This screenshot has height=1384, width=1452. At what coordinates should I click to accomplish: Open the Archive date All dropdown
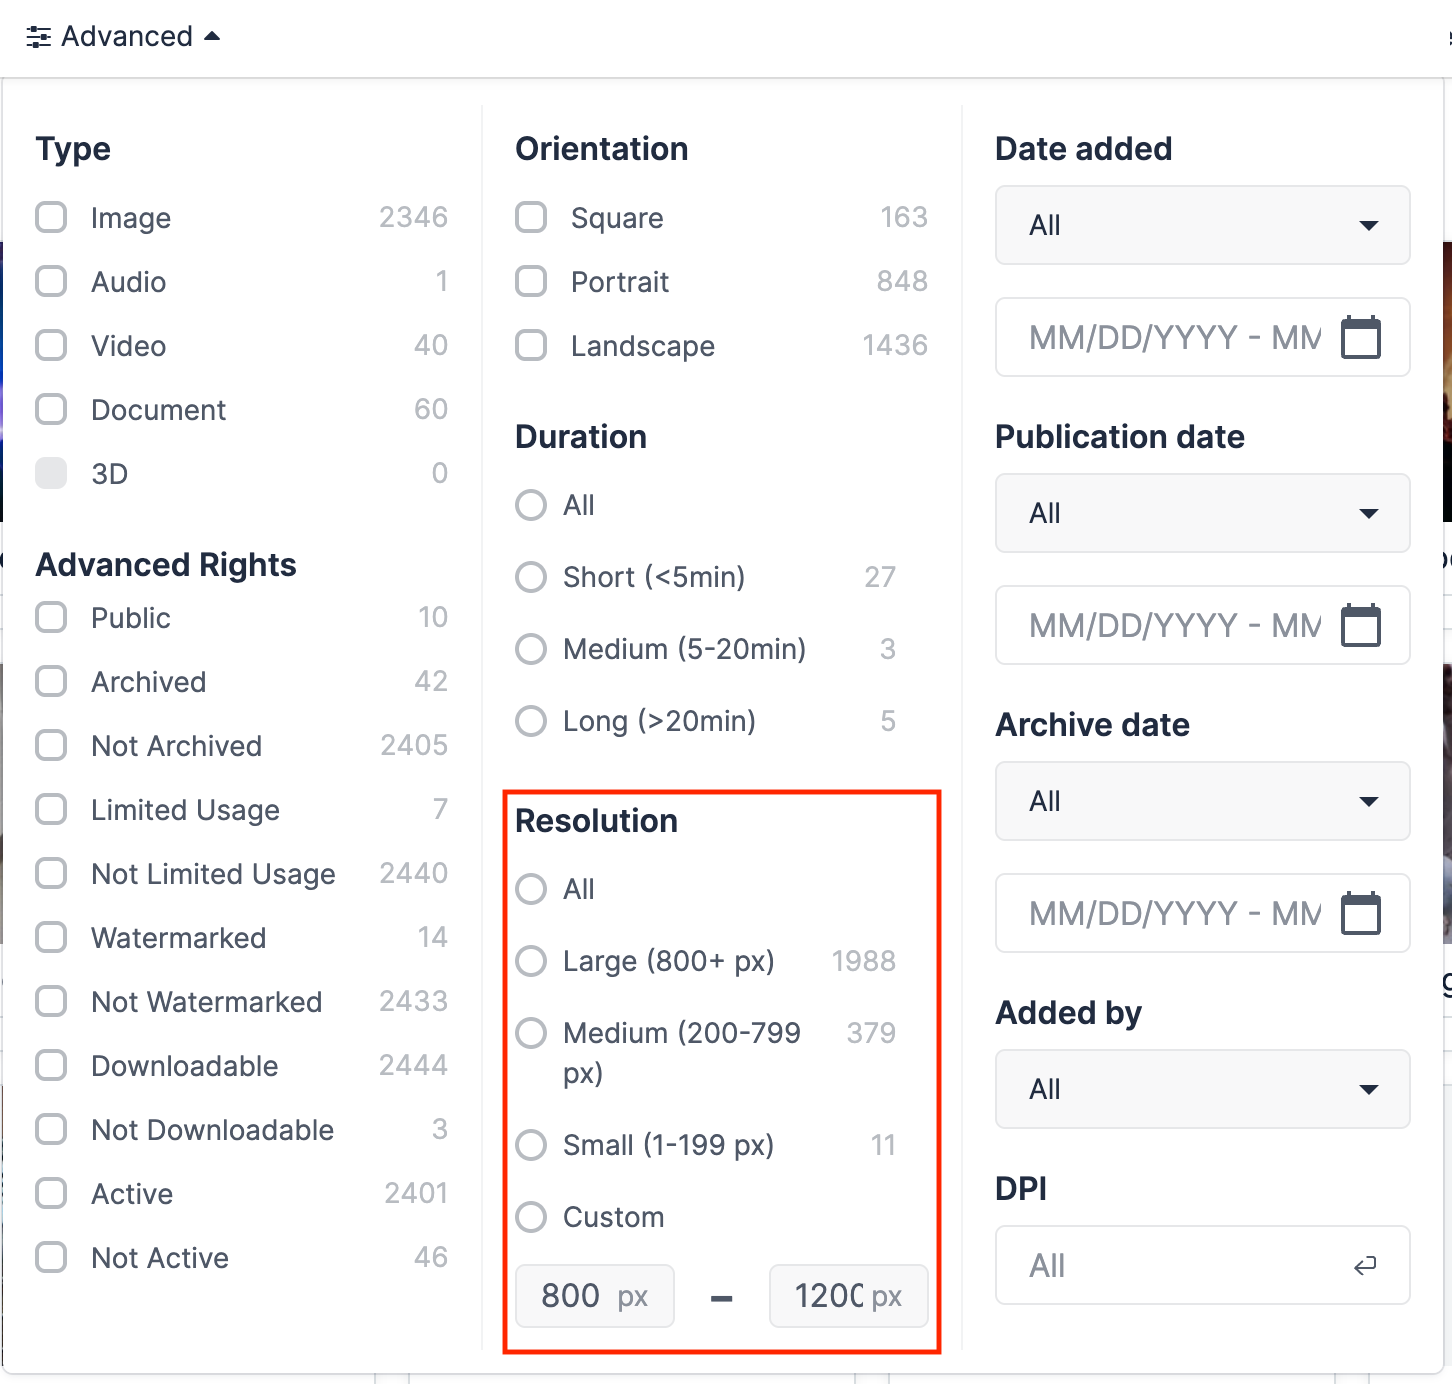(1202, 801)
